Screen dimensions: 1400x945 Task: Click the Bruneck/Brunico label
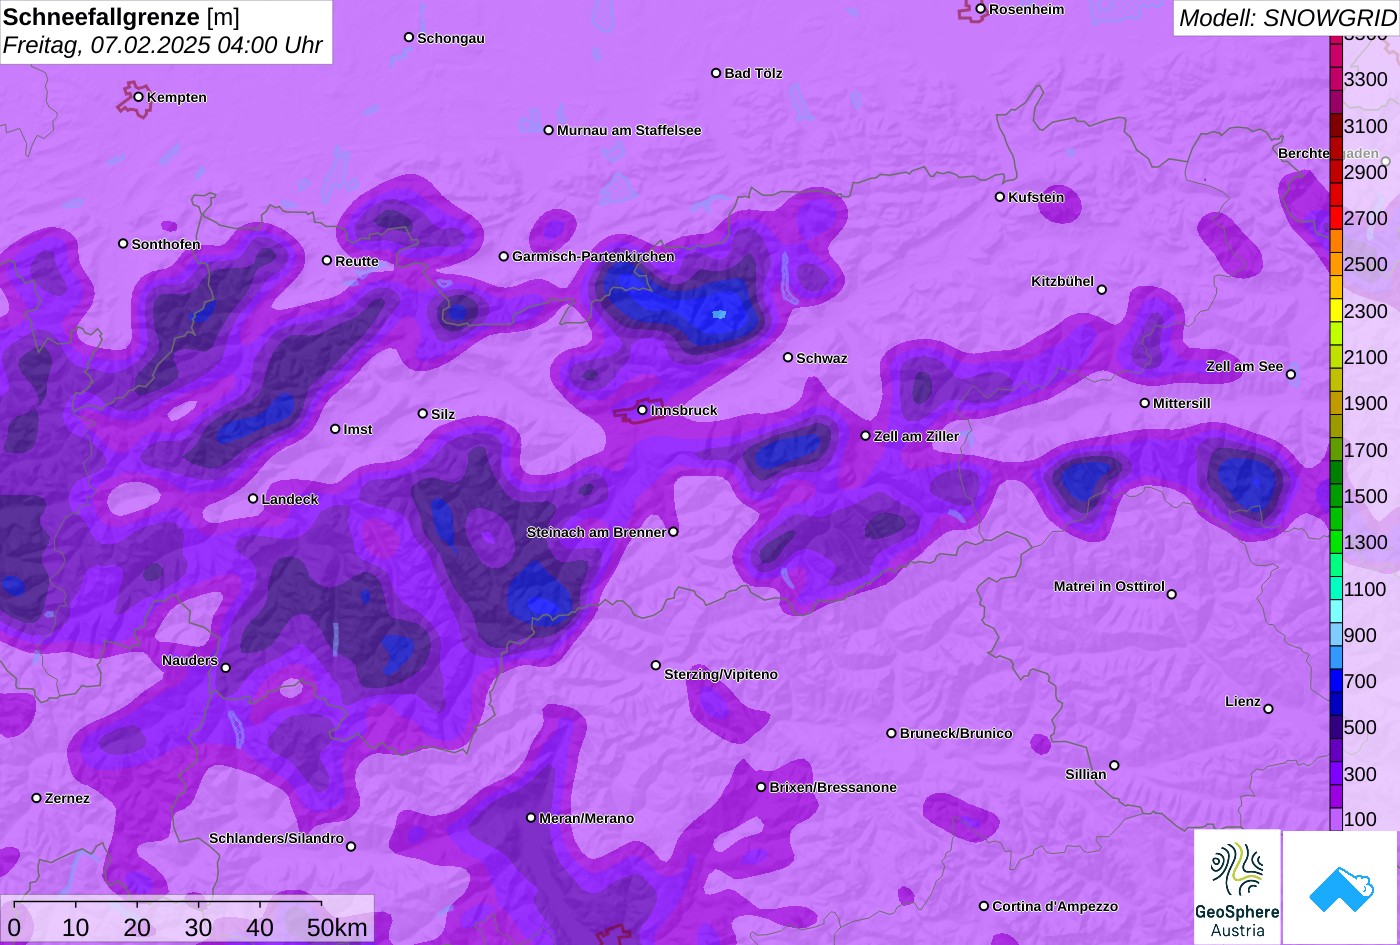coord(956,734)
